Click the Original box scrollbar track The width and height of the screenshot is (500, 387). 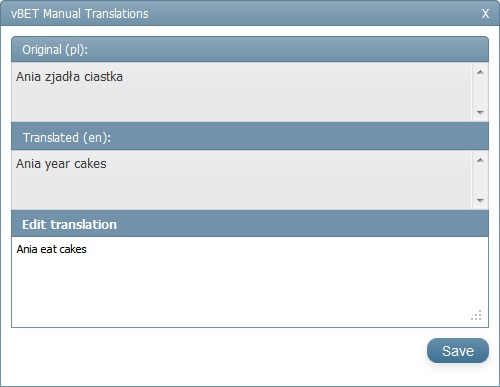480,92
